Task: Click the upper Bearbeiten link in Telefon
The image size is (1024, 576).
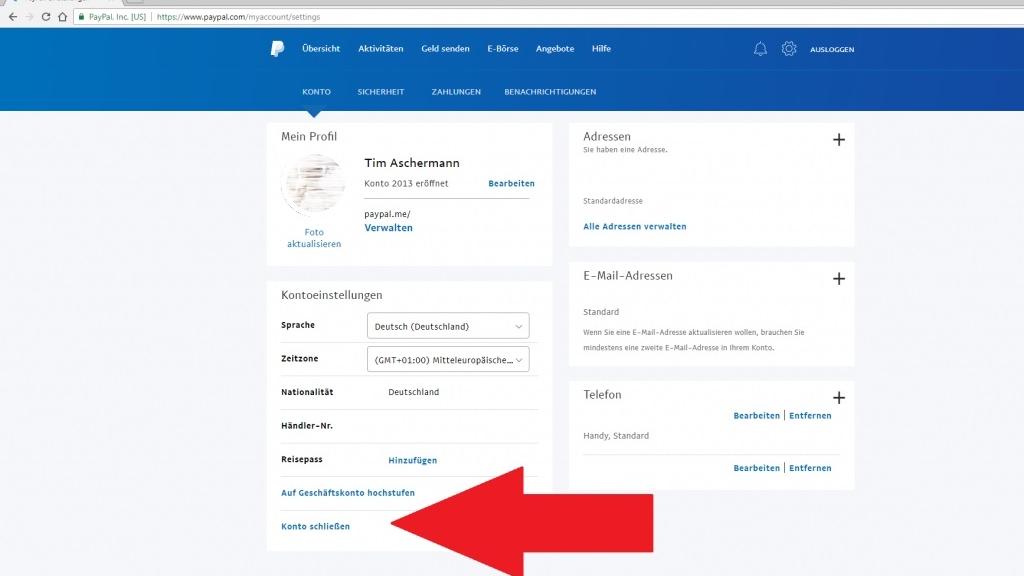Action: click(x=756, y=415)
